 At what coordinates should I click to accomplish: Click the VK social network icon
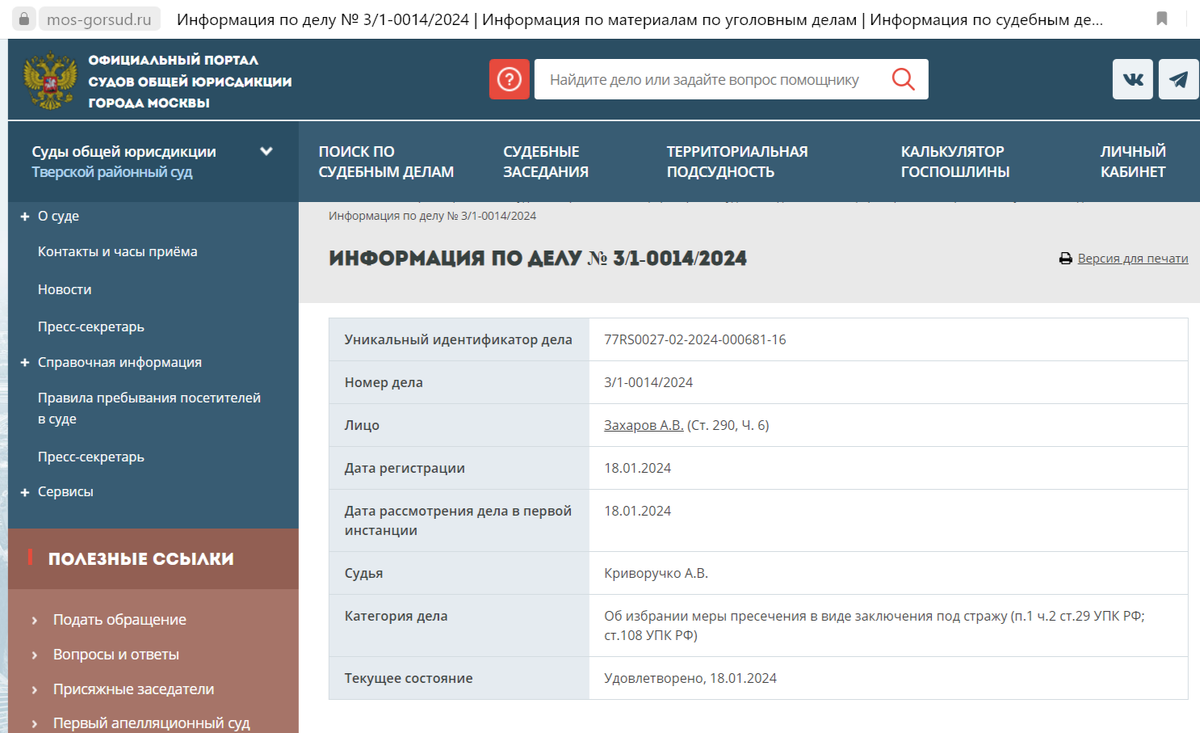coord(1132,79)
